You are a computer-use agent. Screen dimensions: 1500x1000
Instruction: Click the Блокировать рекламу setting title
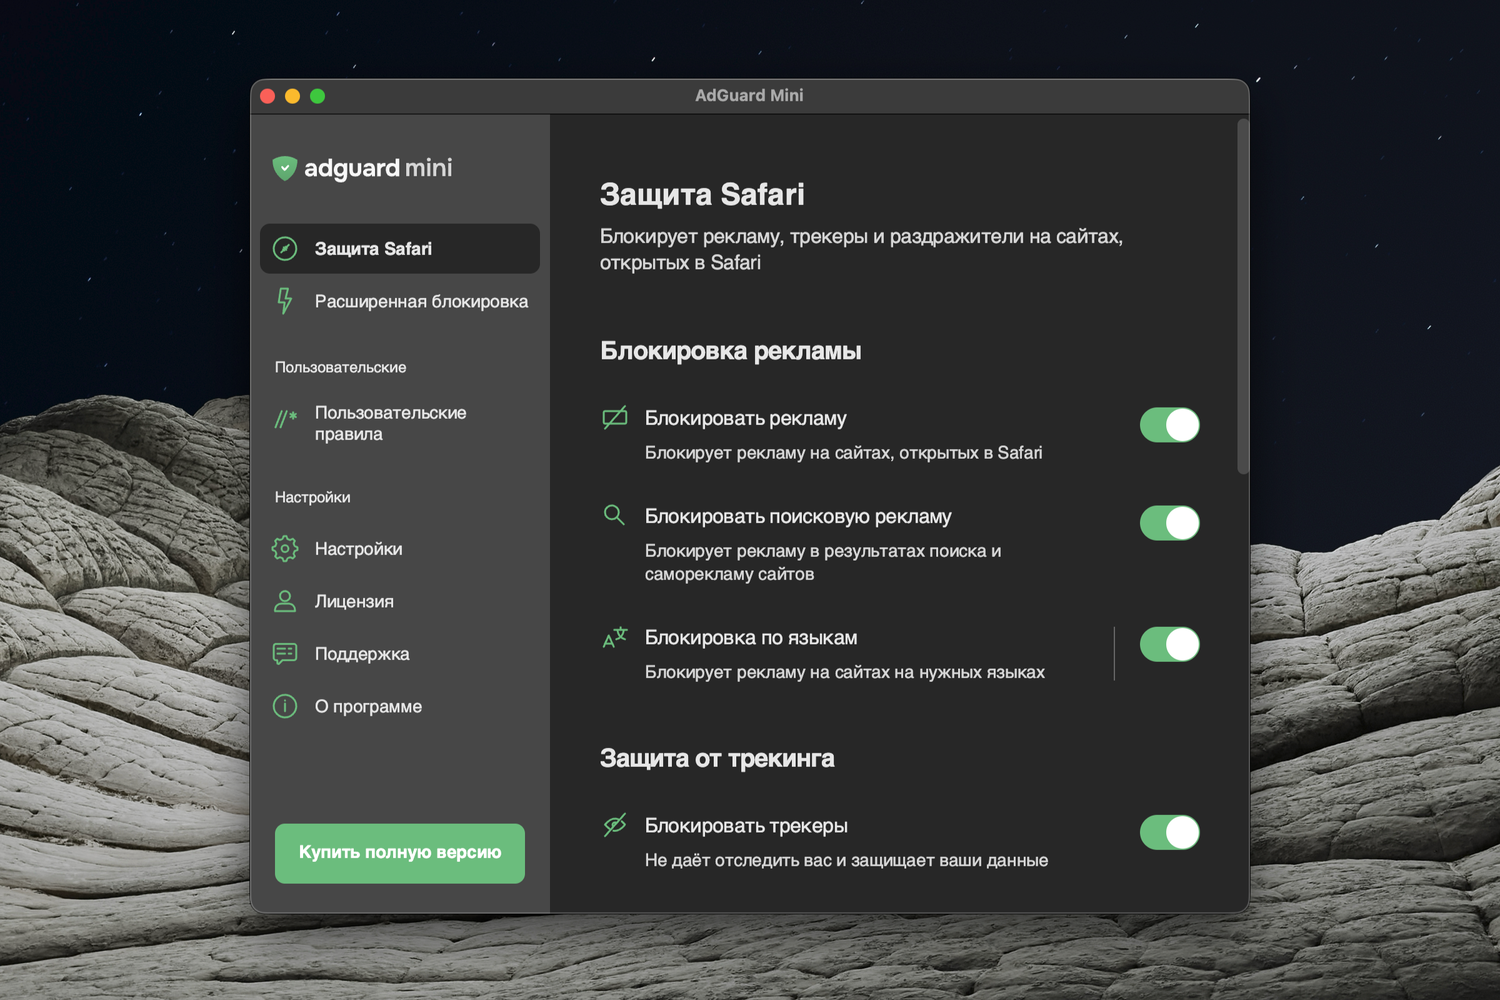click(746, 418)
